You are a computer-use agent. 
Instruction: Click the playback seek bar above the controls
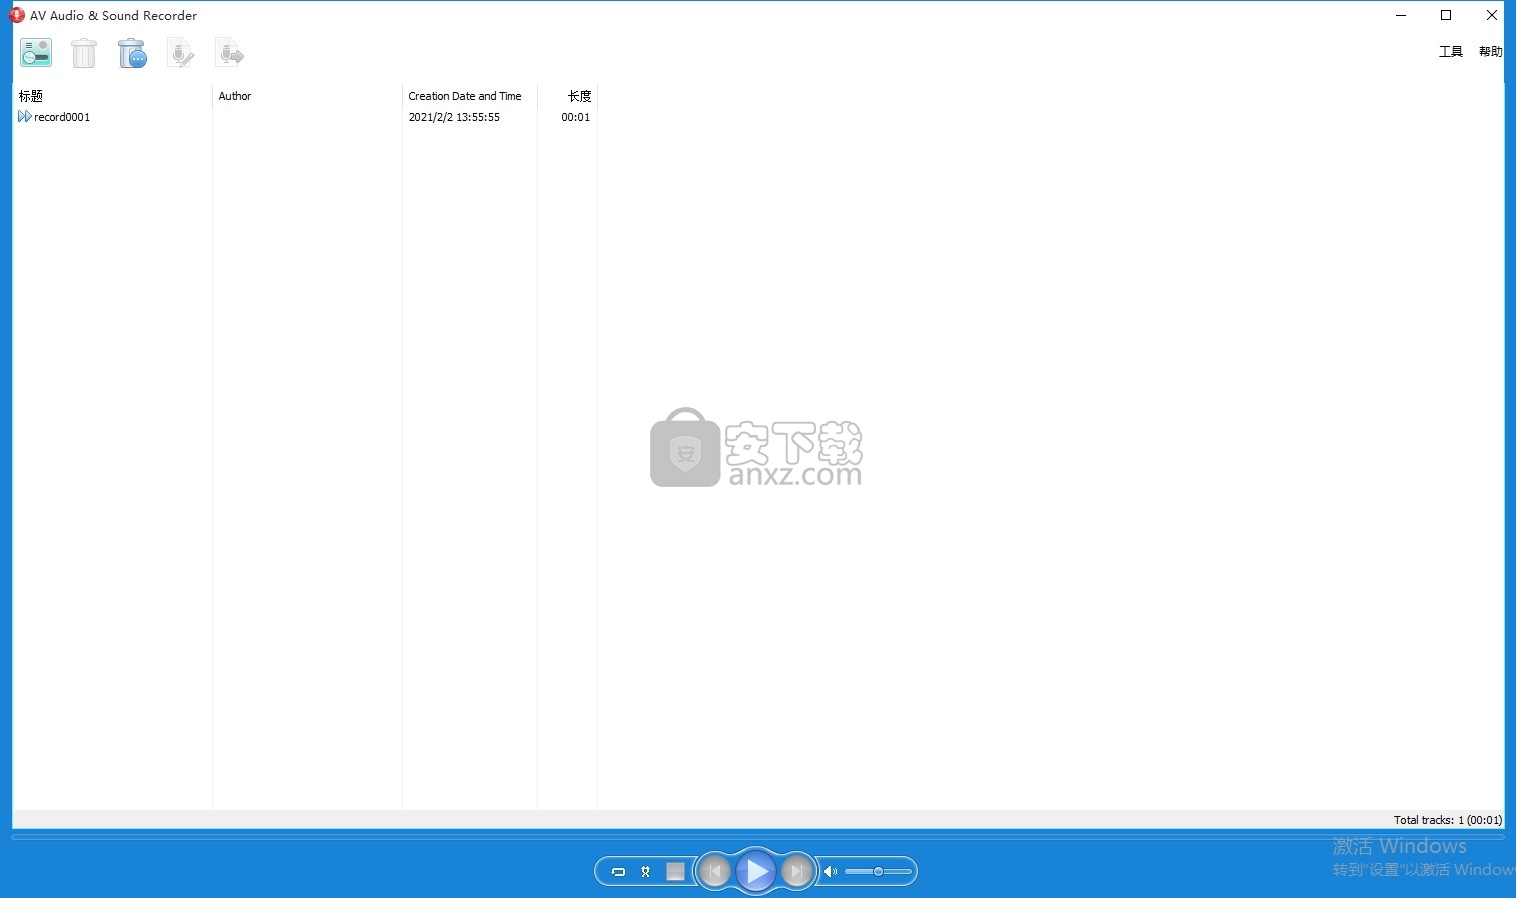[758, 836]
